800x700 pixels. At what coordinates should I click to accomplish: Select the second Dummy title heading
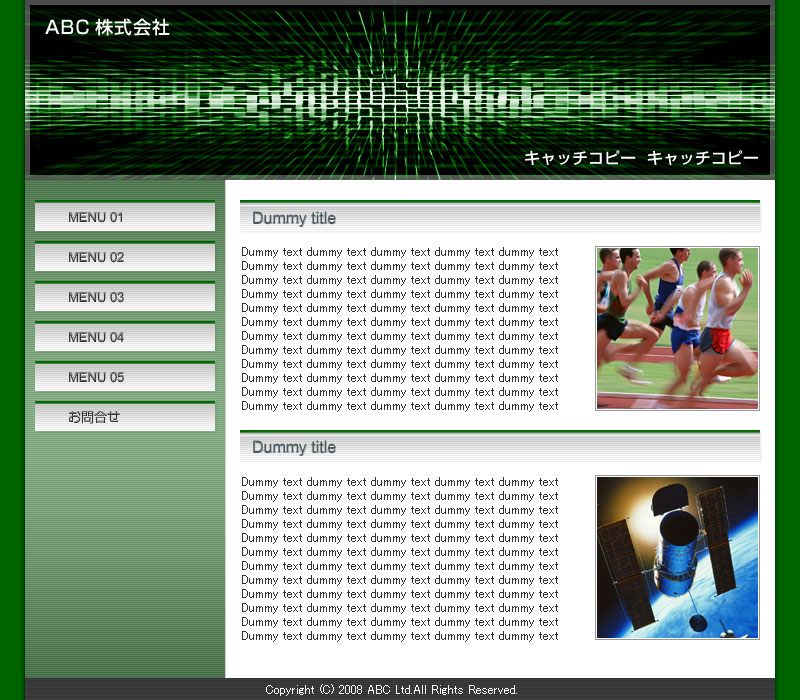[x=294, y=447]
